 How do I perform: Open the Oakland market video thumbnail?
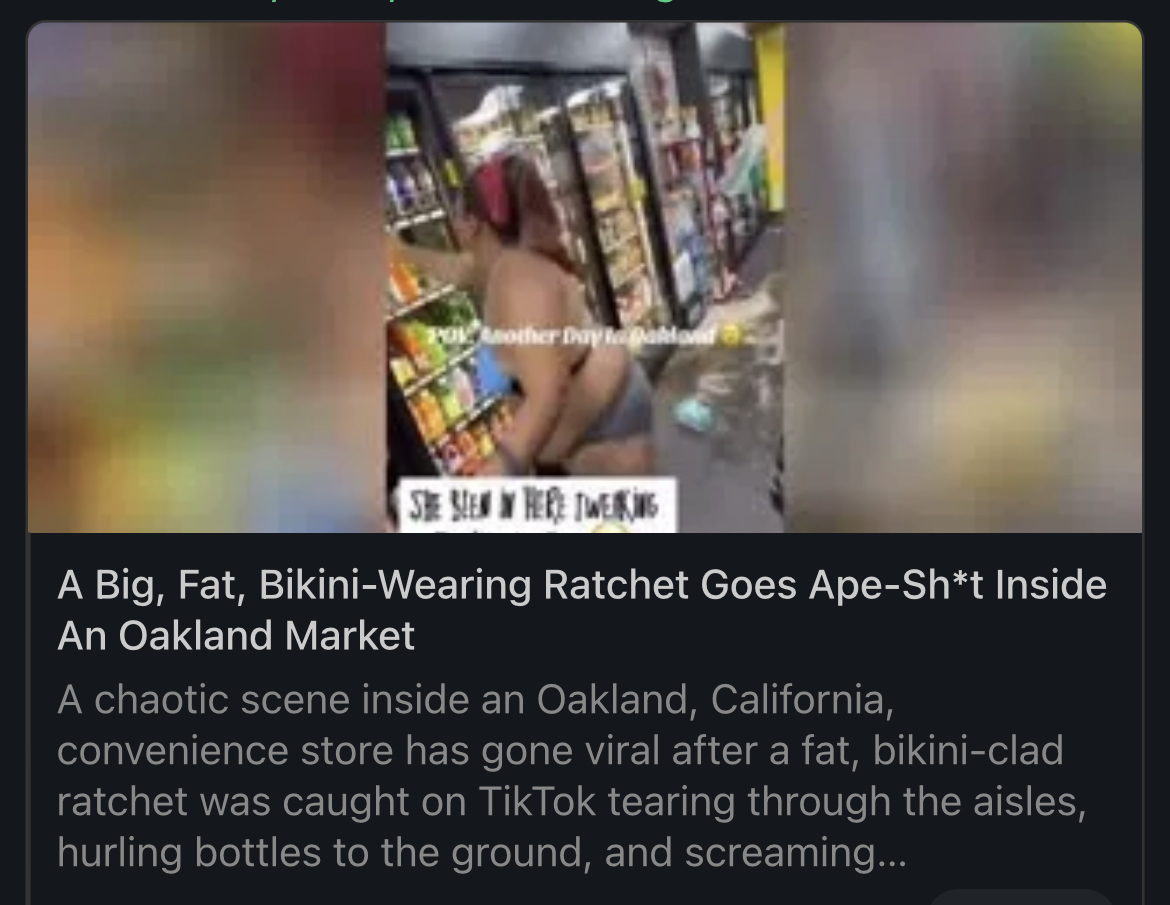585,278
